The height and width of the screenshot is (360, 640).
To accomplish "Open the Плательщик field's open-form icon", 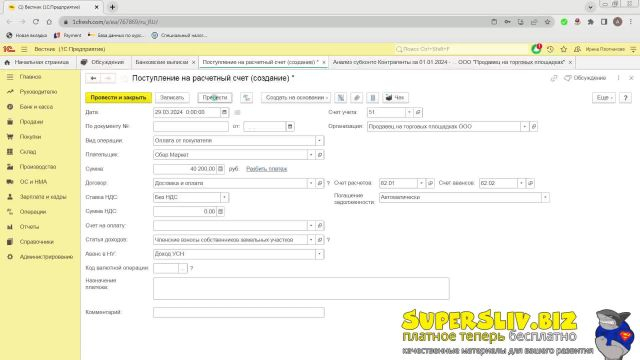I will pyautogui.click(x=320, y=155).
